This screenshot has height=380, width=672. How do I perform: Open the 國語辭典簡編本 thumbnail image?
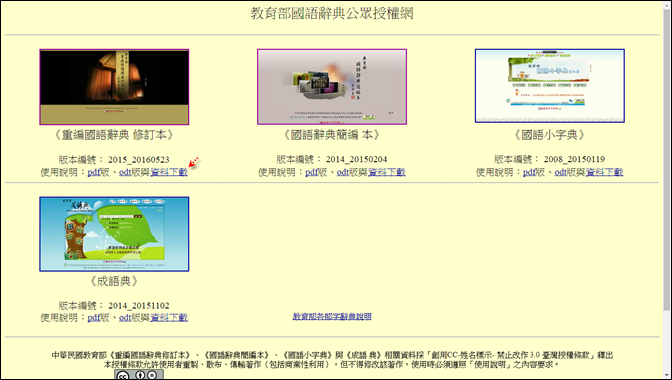332,87
